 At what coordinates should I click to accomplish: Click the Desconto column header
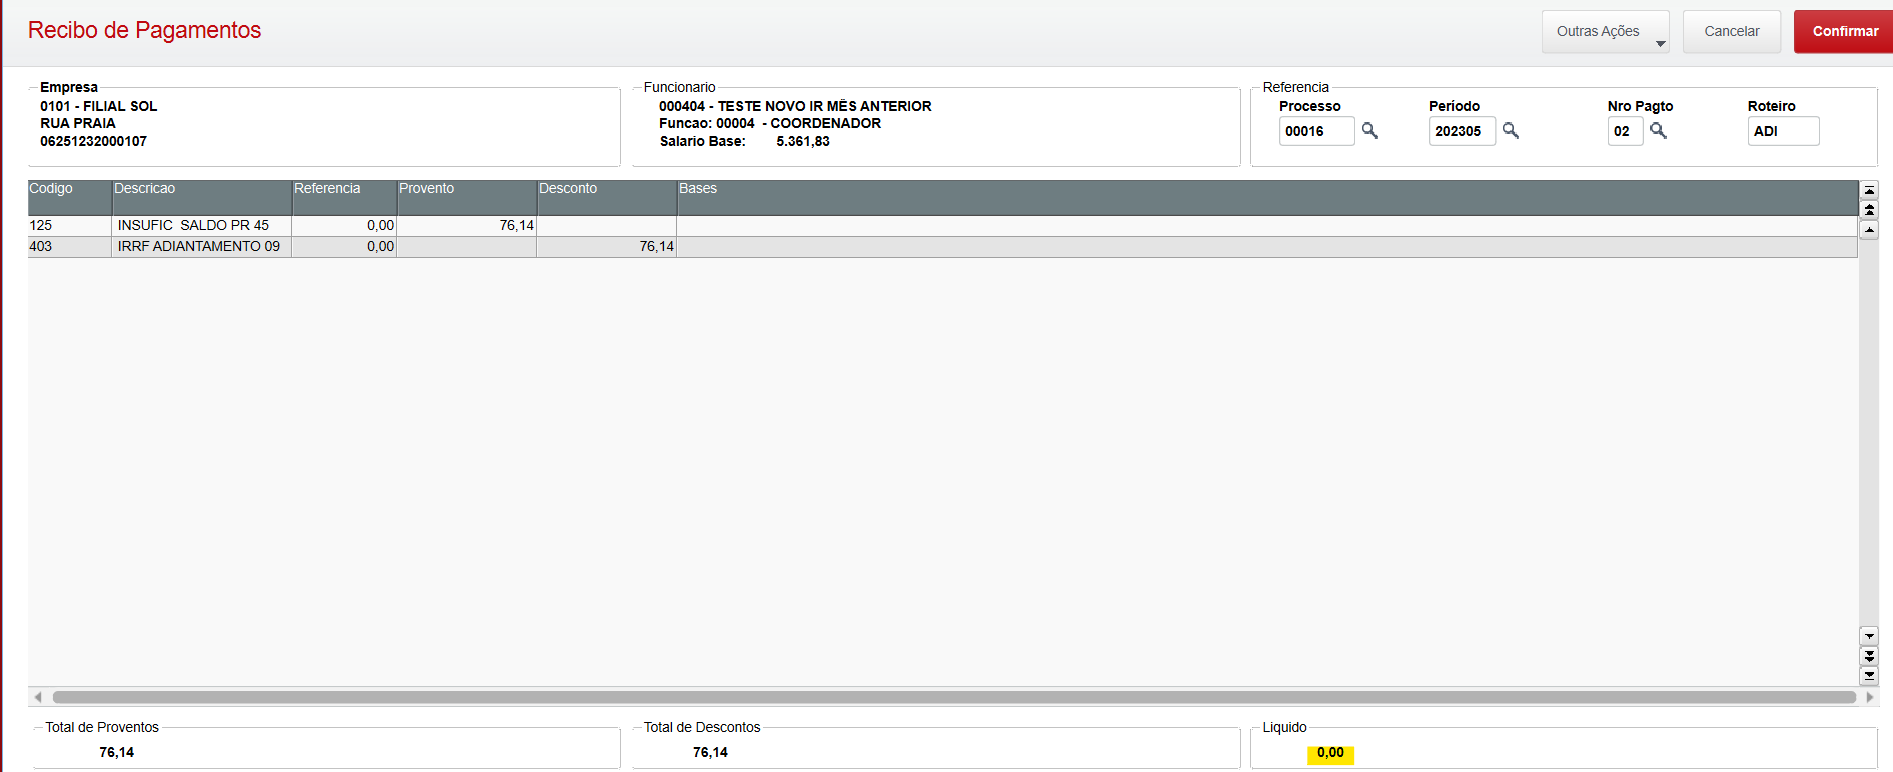click(606, 197)
